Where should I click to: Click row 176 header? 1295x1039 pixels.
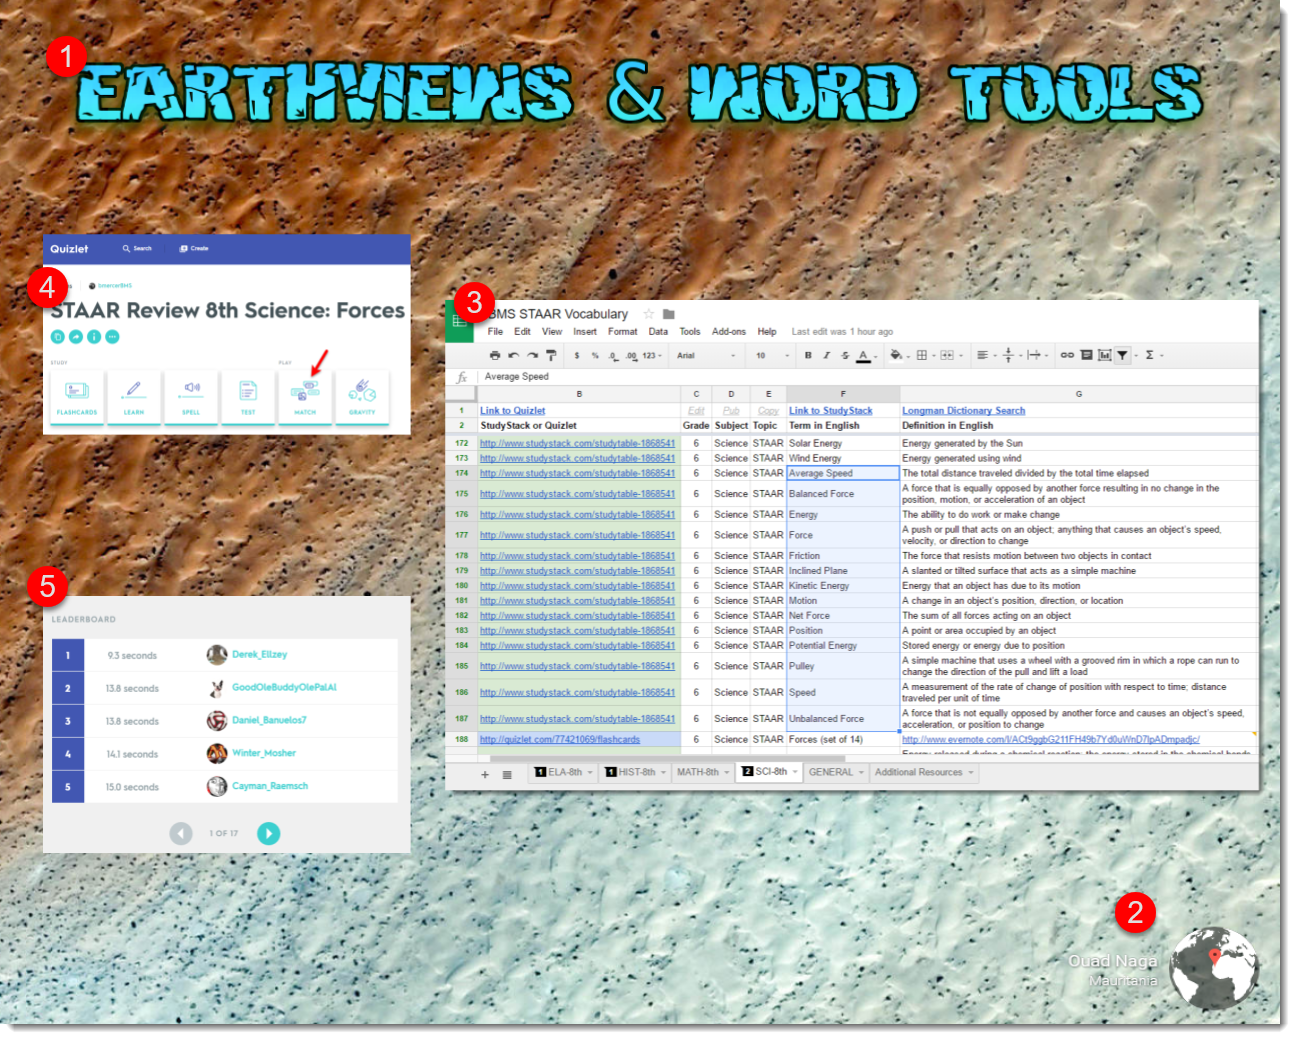tap(462, 515)
